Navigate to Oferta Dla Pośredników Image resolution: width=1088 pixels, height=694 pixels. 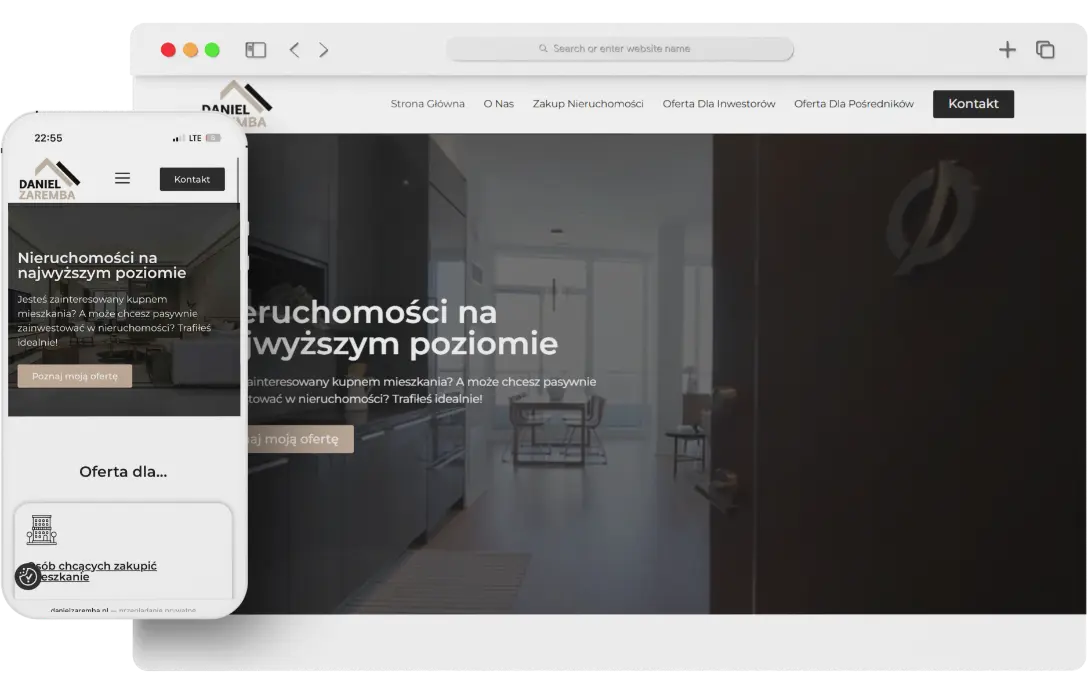[853, 104]
